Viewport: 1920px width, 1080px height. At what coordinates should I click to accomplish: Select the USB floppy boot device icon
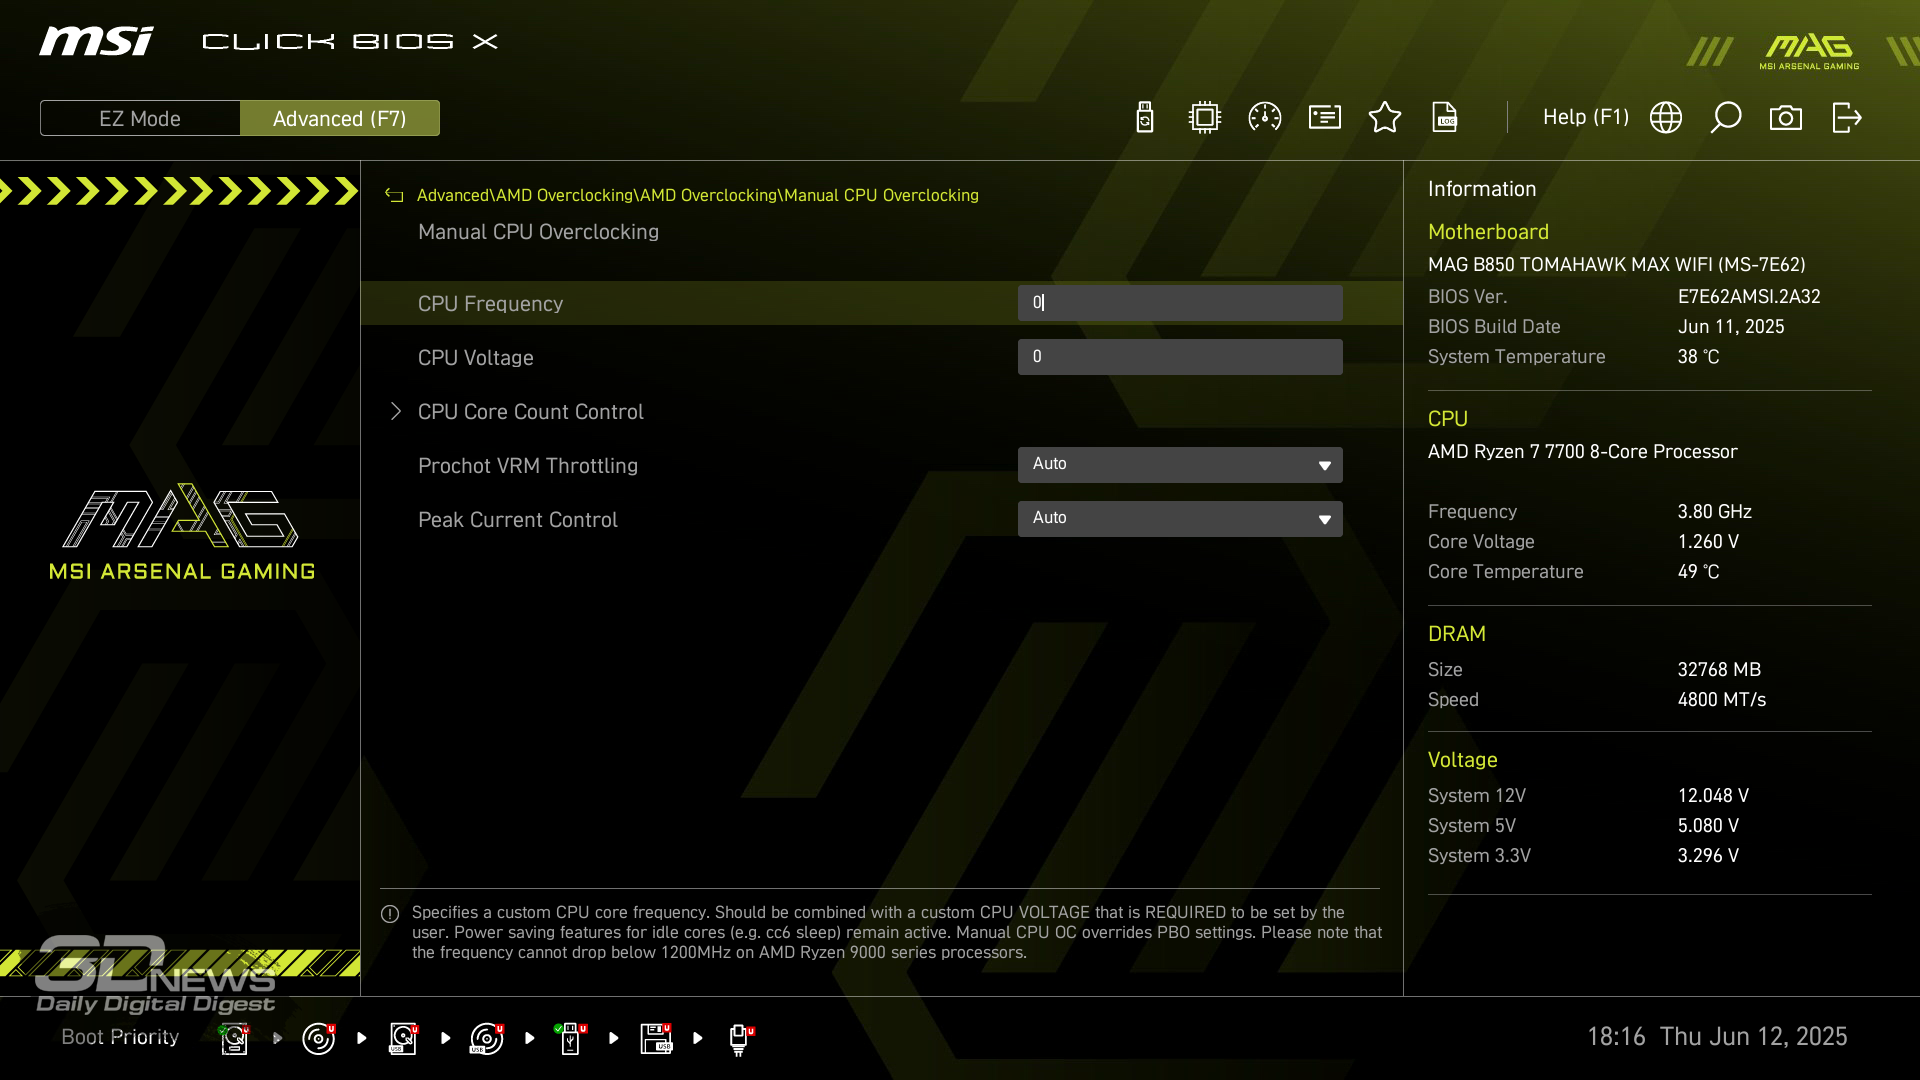[x=656, y=1038]
